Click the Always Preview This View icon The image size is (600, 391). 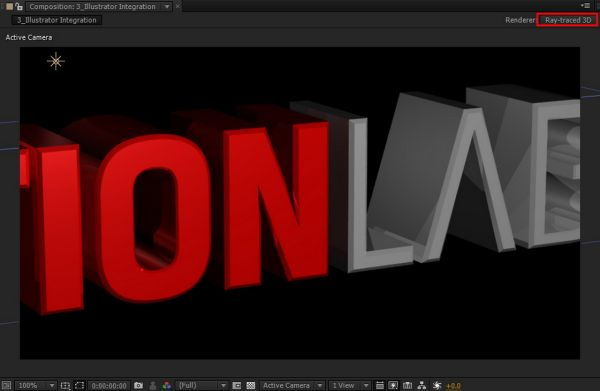6,385
